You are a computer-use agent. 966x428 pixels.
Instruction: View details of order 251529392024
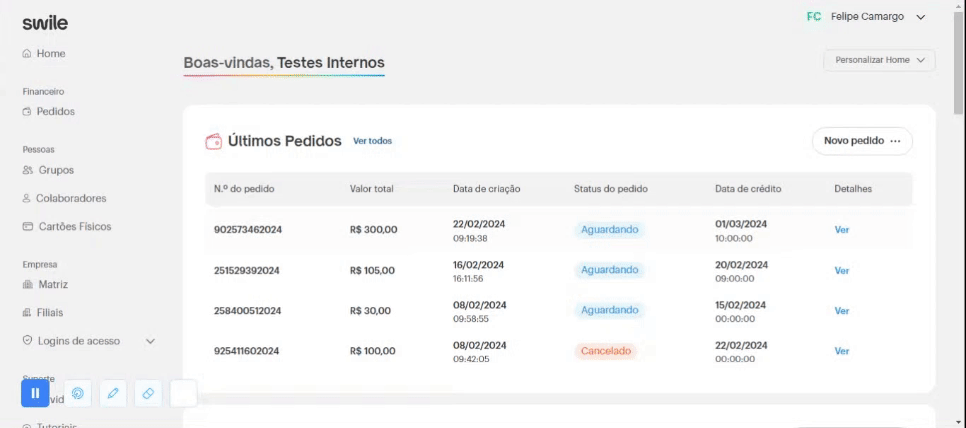[842, 270]
